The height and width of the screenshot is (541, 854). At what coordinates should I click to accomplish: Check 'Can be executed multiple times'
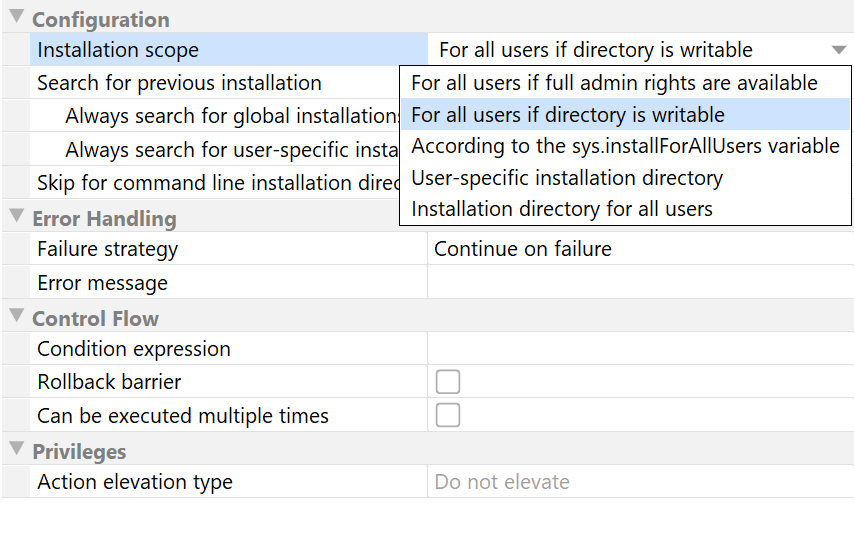click(448, 415)
